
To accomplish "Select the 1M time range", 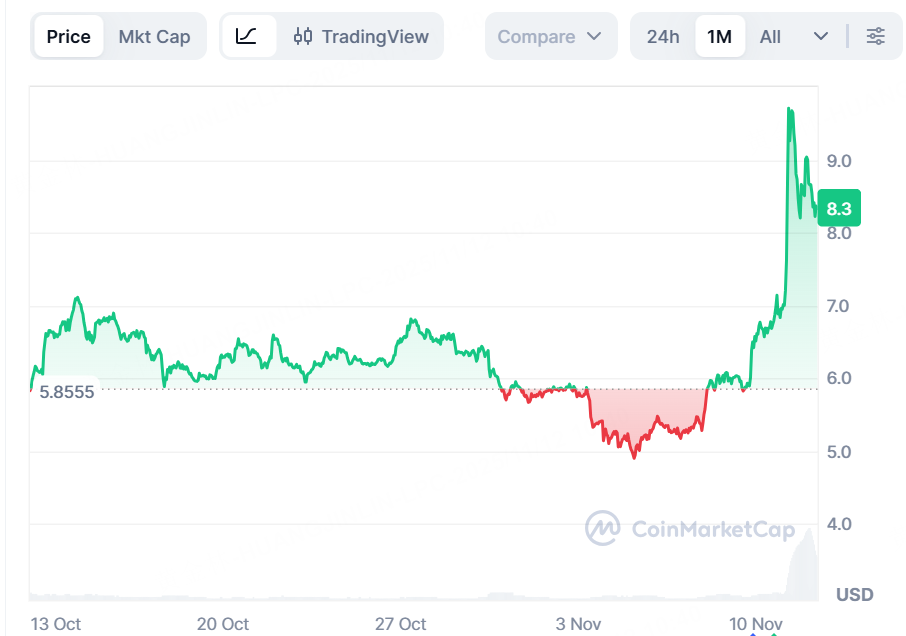I will [719, 37].
